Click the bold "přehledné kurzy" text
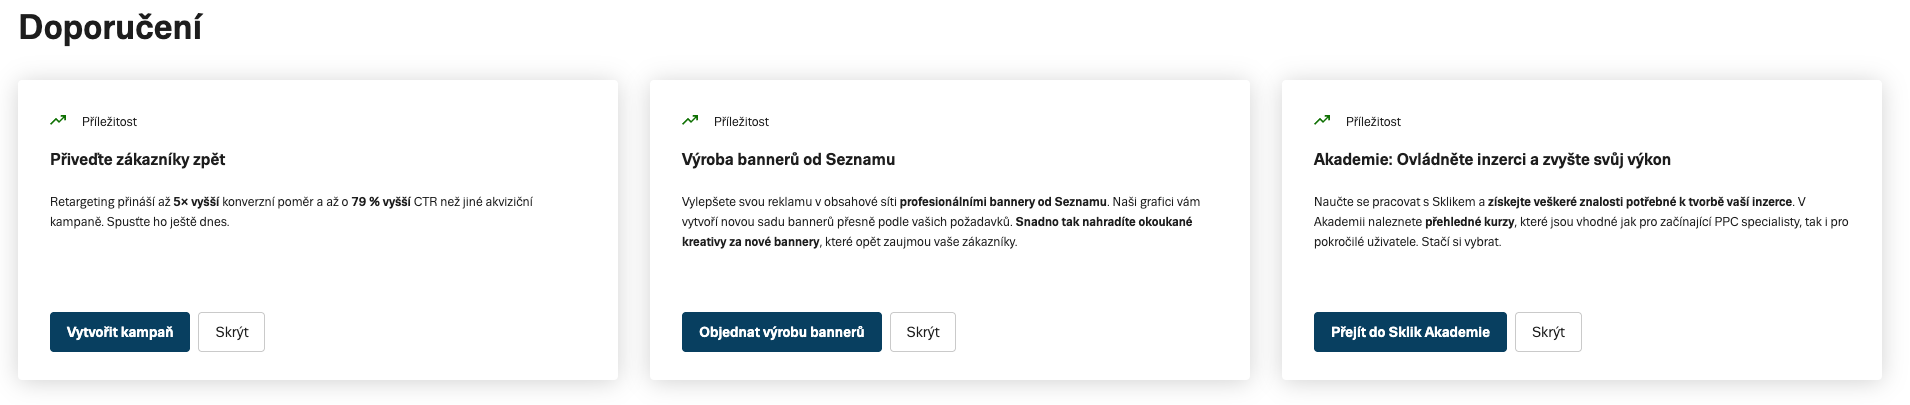The width and height of the screenshot is (1910, 405). [x=1469, y=222]
